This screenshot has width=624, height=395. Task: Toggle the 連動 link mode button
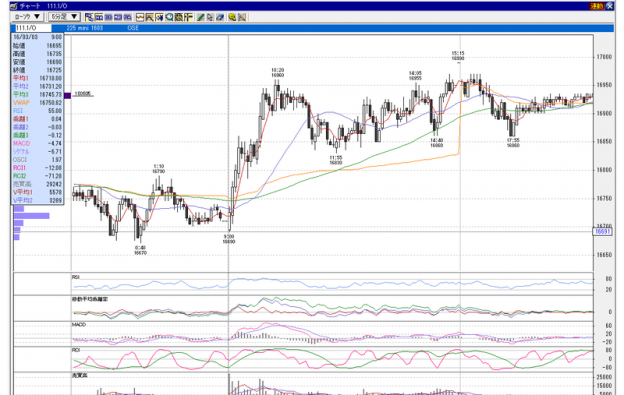[597, 6]
